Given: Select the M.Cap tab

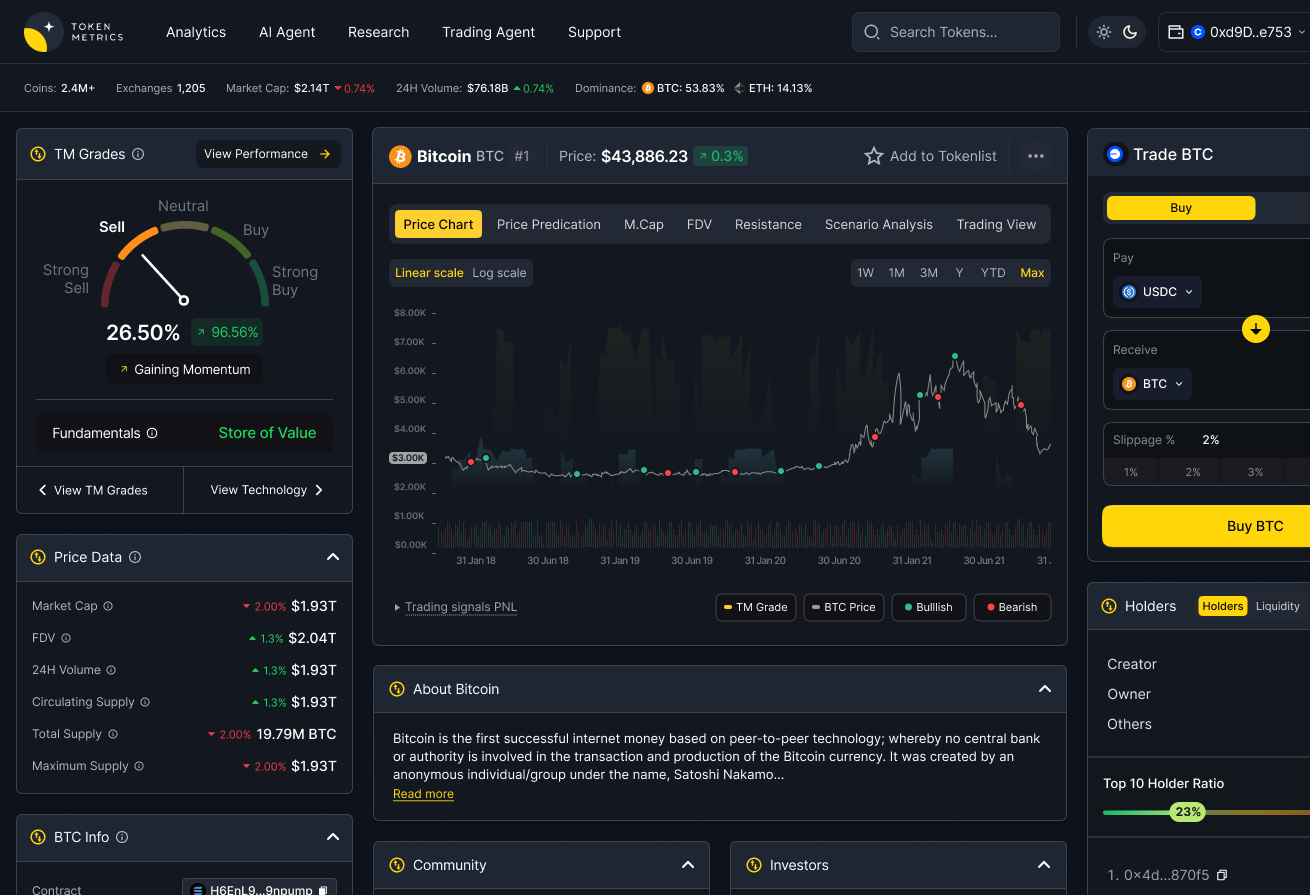Looking at the screenshot, I should pos(644,224).
